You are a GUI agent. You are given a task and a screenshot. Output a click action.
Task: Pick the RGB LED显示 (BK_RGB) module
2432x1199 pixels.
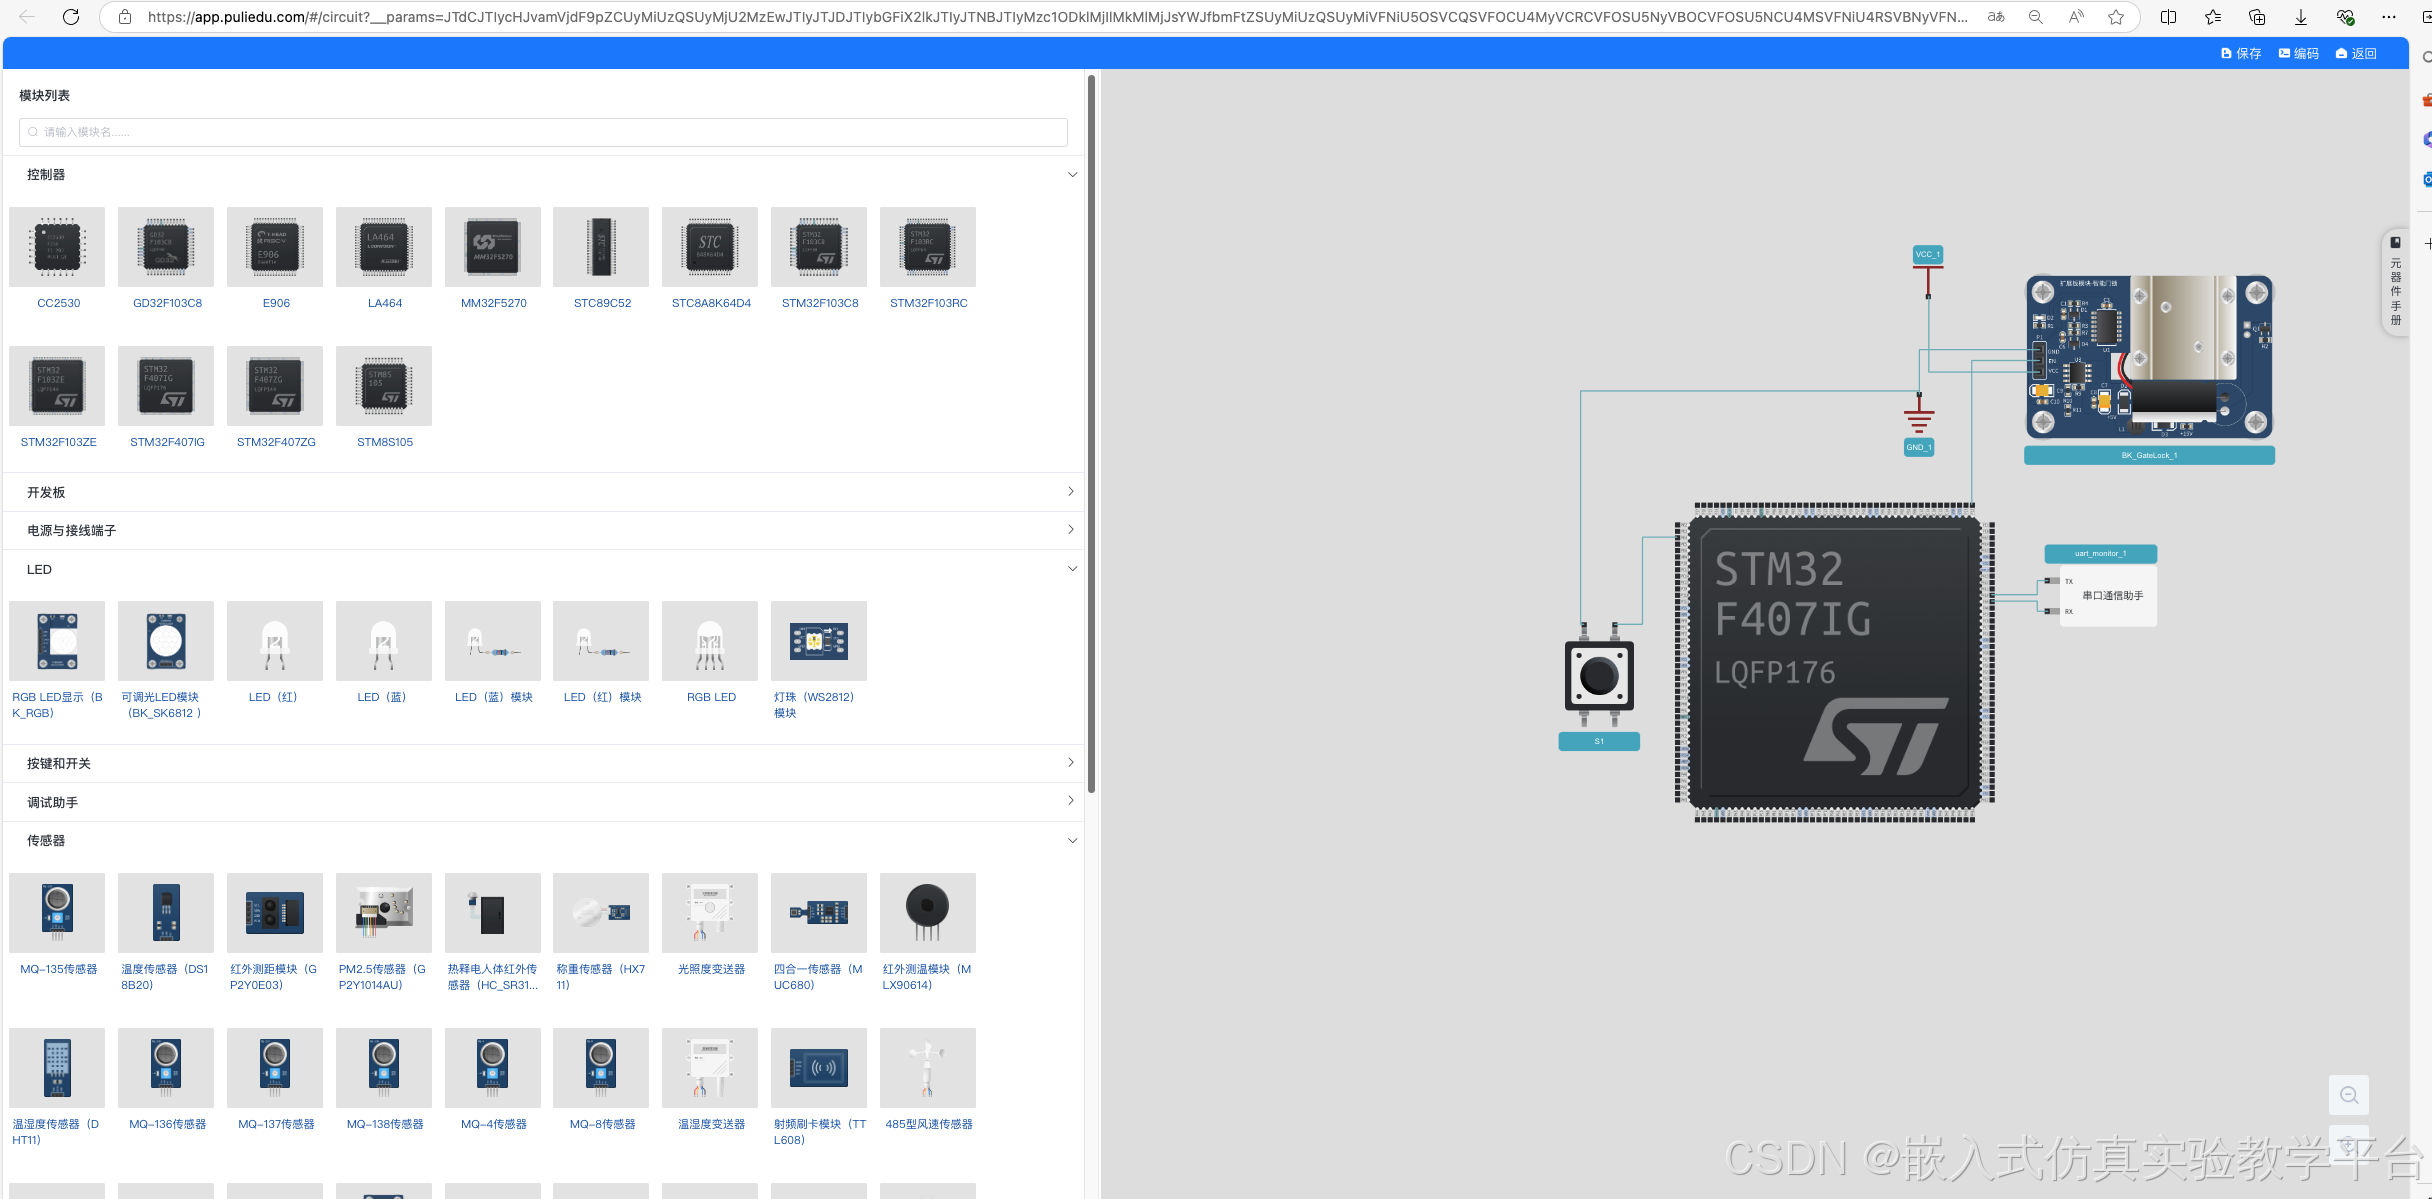[x=57, y=641]
